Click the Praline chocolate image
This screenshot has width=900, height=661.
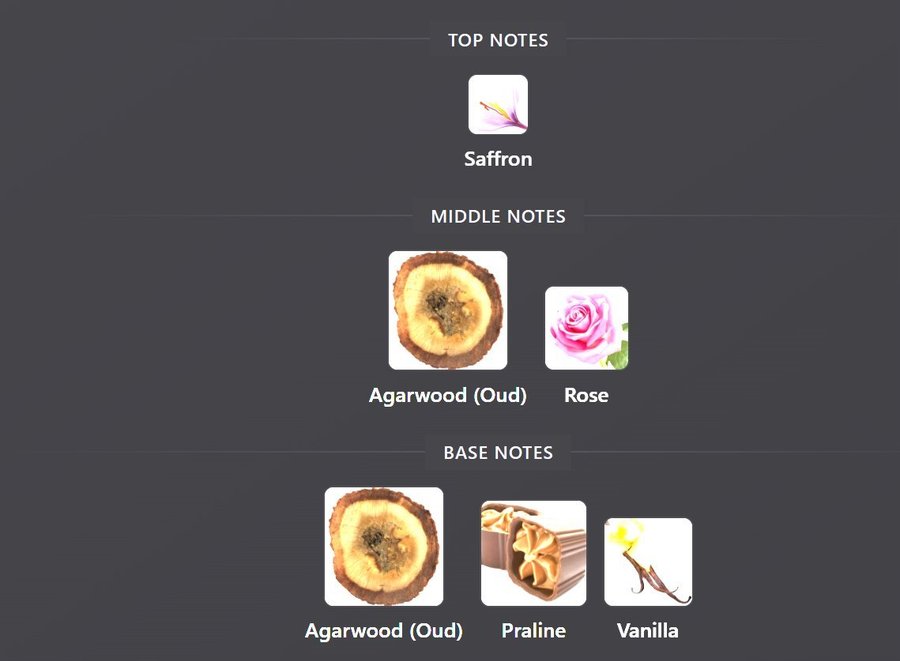533,553
